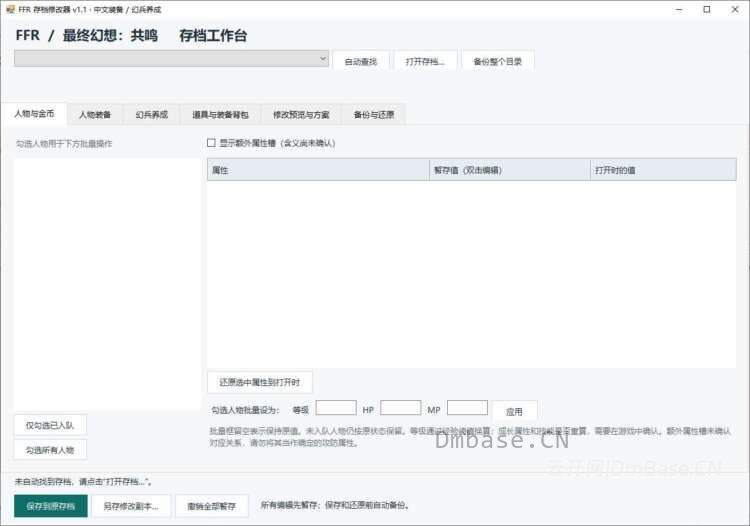Screen dimensions: 750x526
Task: Focus the HP input field
Action: coord(401,408)
